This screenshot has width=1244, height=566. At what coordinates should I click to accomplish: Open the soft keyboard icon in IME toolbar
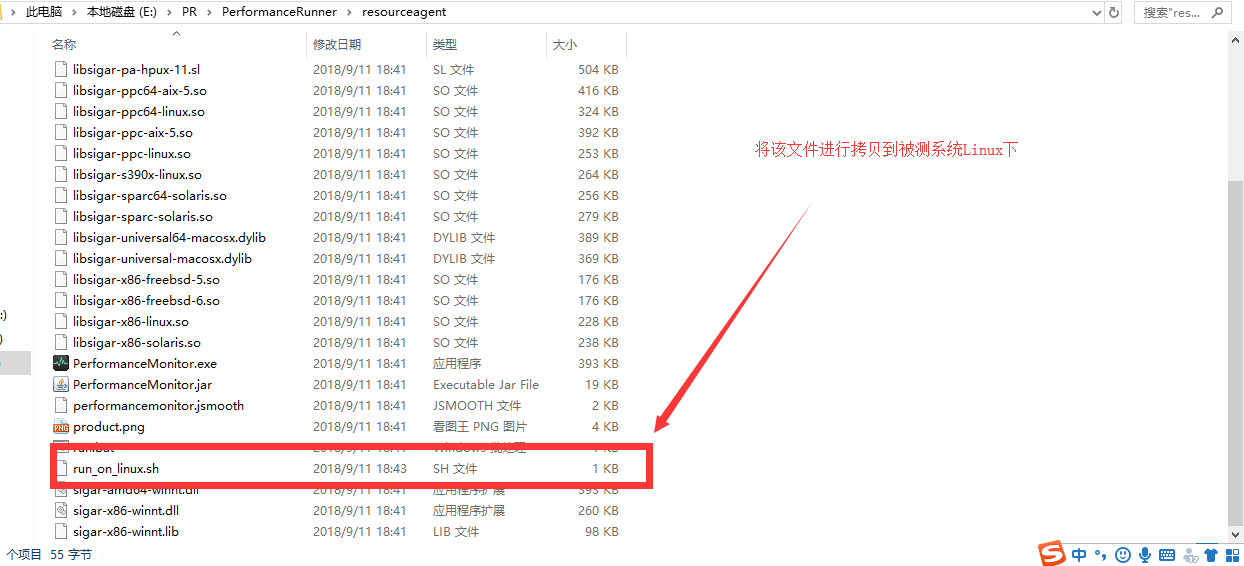[x=1166, y=554]
